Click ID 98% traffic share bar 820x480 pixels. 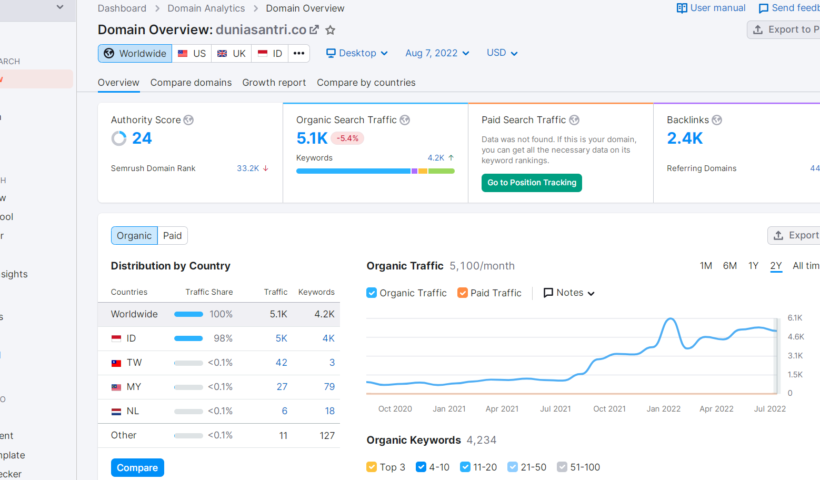tap(188, 338)
